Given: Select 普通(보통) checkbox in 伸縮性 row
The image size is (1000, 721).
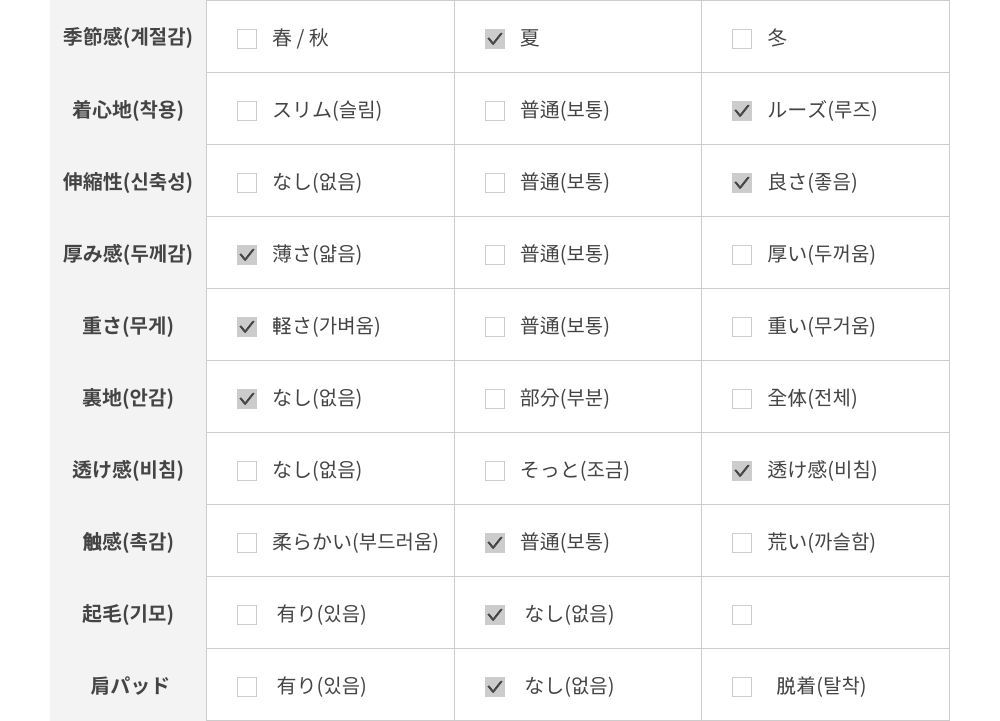Looking at the screenshot, I should coord(495,183).
